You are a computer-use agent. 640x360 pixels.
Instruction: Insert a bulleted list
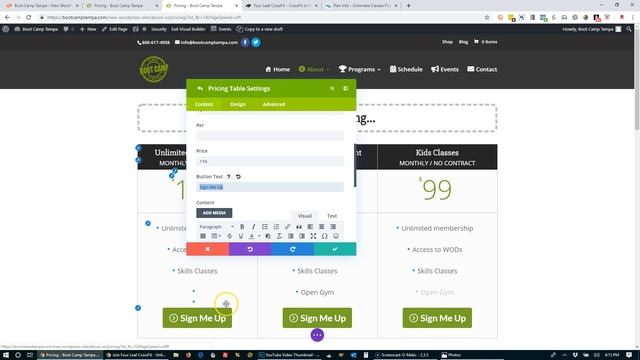(265, 227)
